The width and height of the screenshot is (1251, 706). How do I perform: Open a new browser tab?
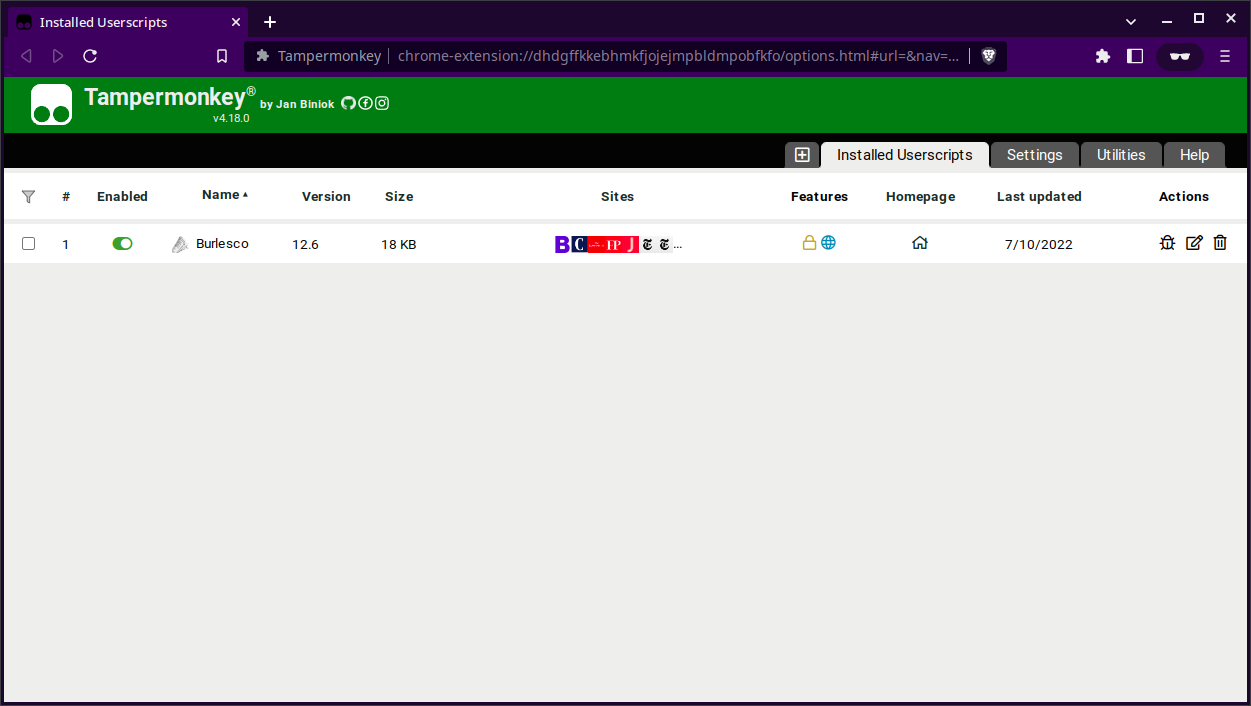coord(269,22)
